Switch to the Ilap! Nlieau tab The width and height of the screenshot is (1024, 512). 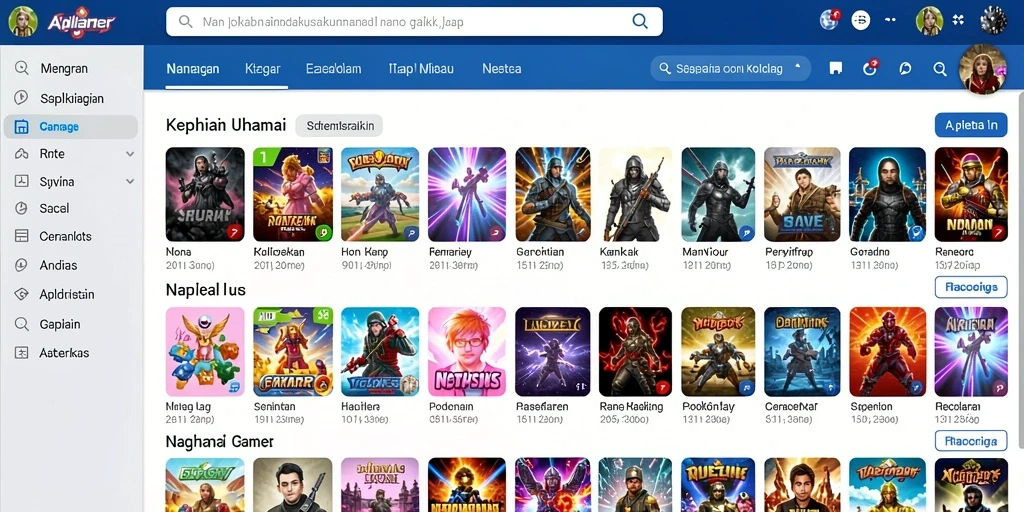(421, 69)
